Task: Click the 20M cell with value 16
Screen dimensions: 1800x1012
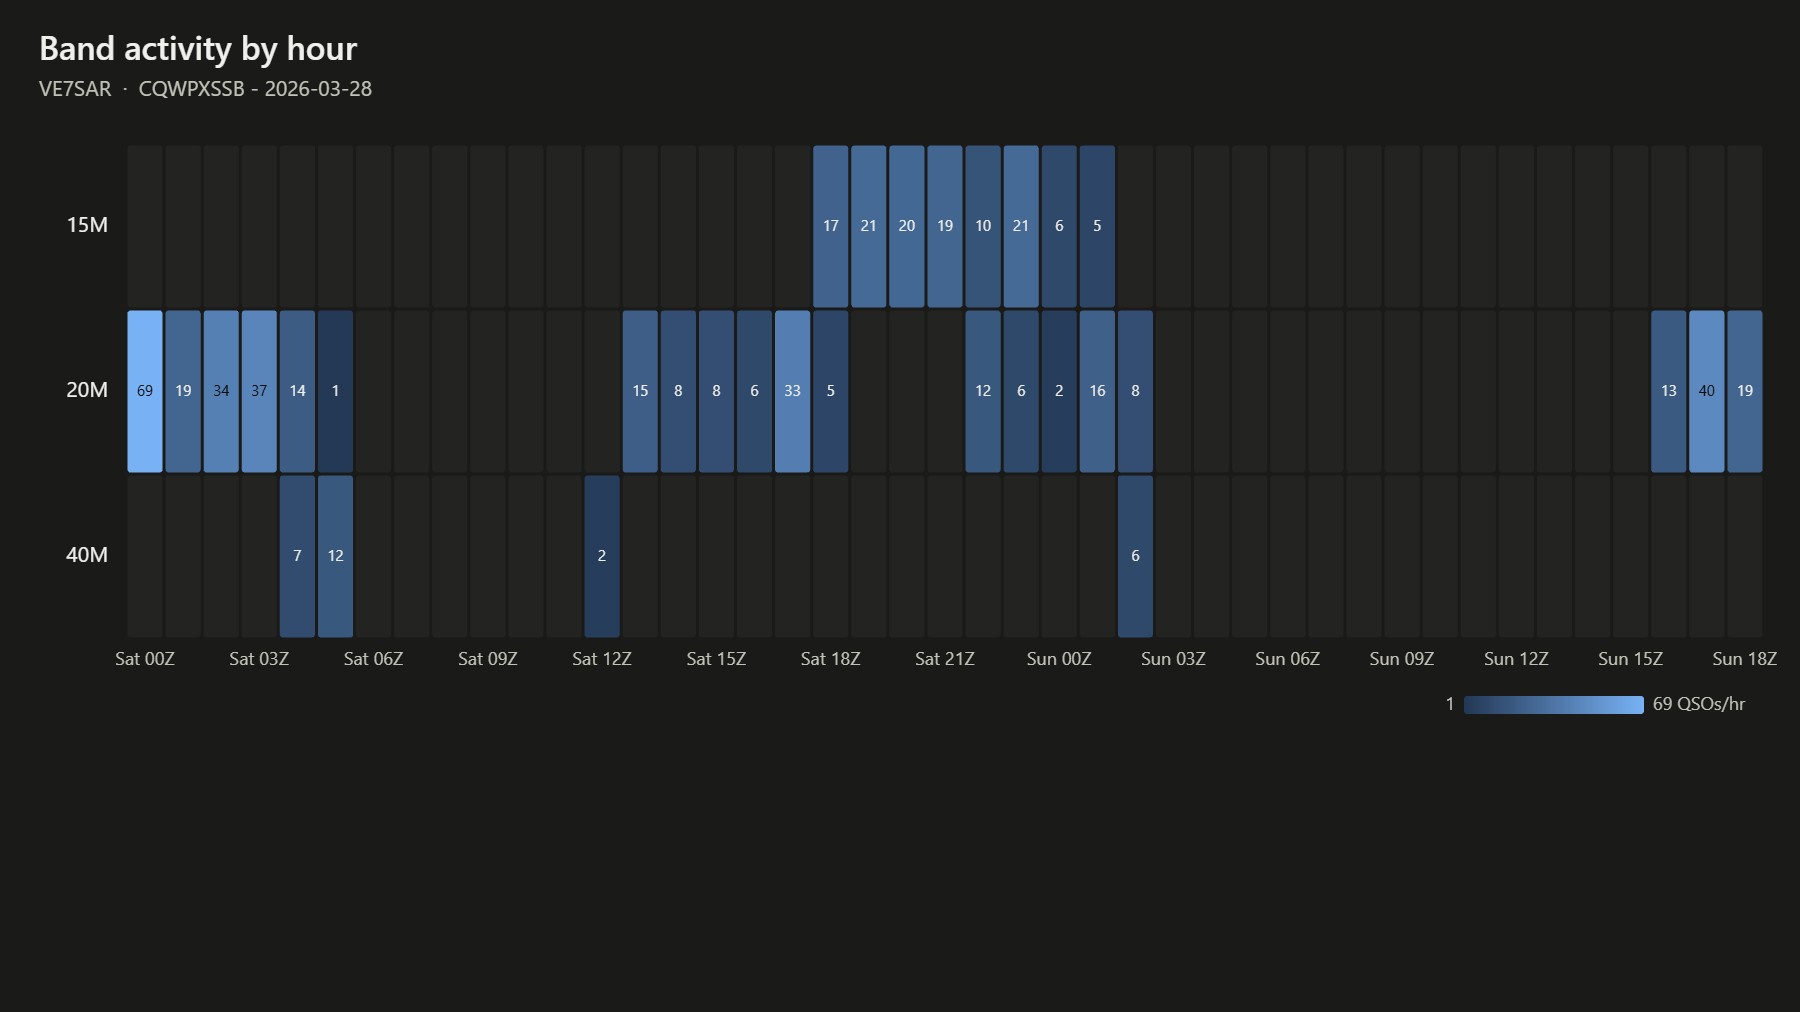Action: (x=1097, y=391)
